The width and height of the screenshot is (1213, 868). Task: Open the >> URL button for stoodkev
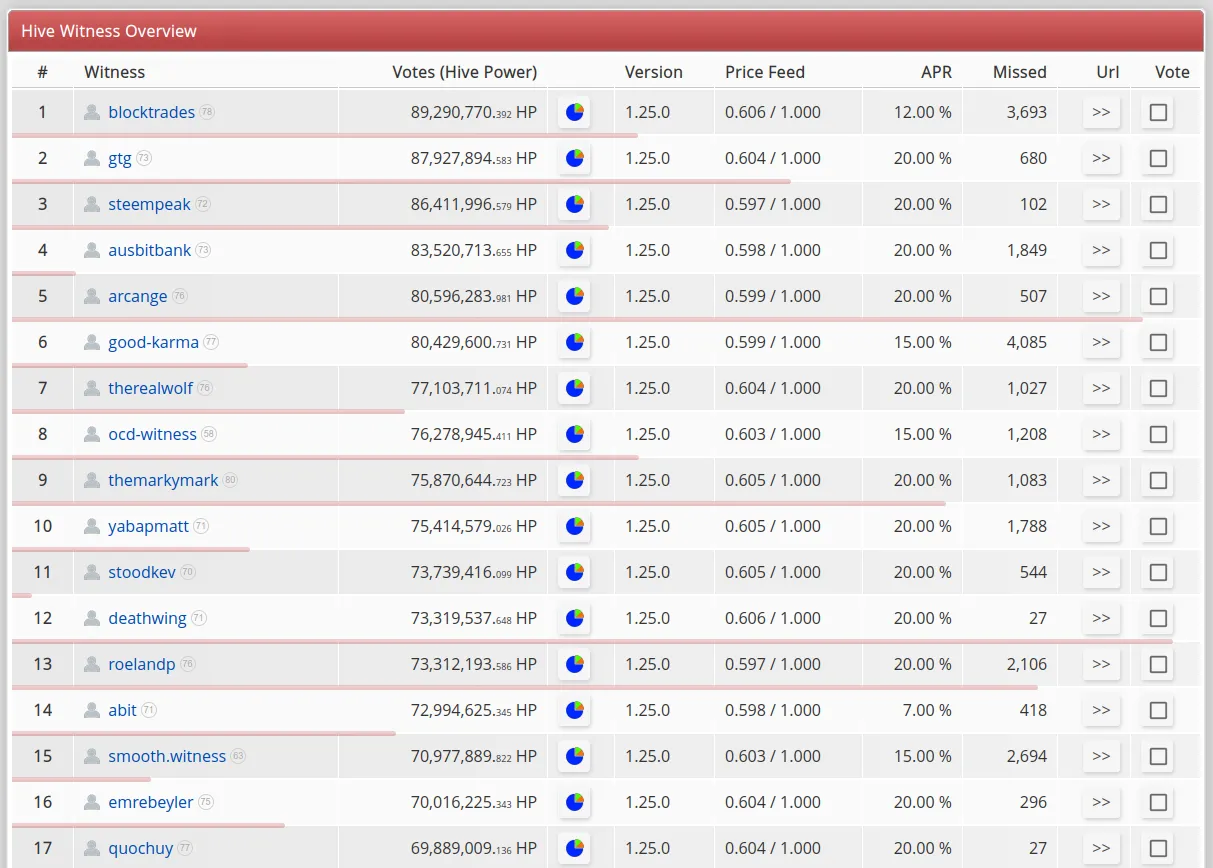1101,573
